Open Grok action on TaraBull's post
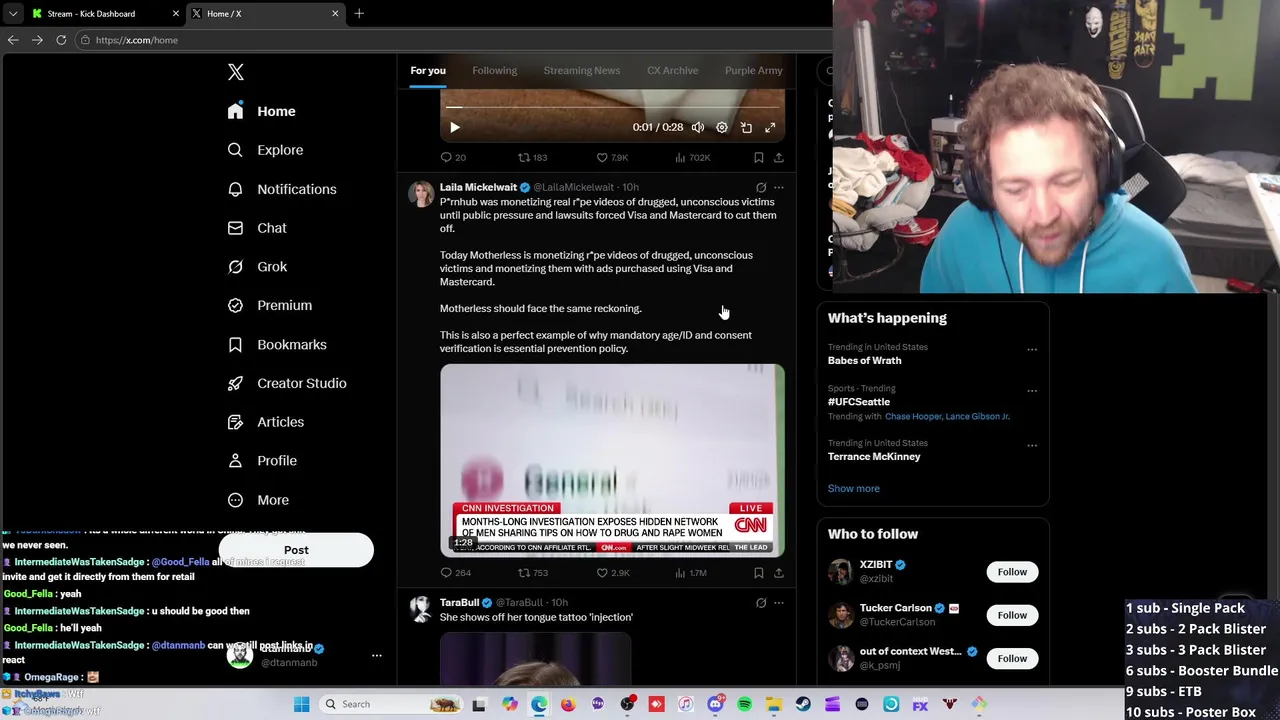Viewport: 1280px width, 720px height. (761, 603)
